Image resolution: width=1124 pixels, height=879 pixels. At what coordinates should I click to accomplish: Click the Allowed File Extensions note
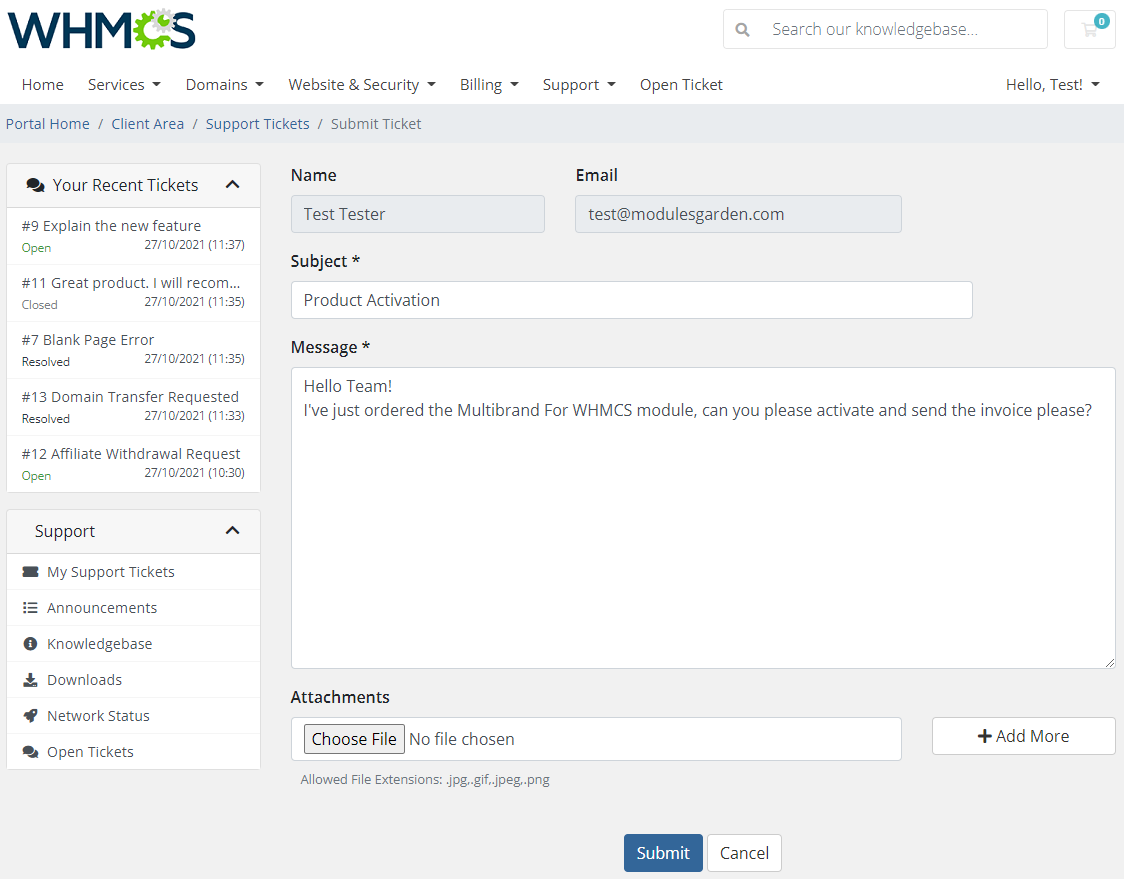[x=425, y=779]
